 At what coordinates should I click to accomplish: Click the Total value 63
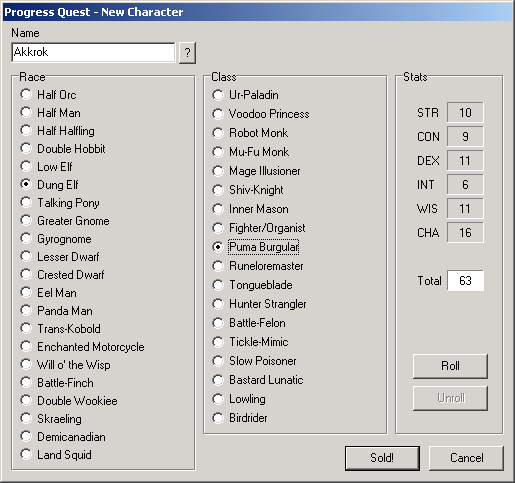(465, 281)
